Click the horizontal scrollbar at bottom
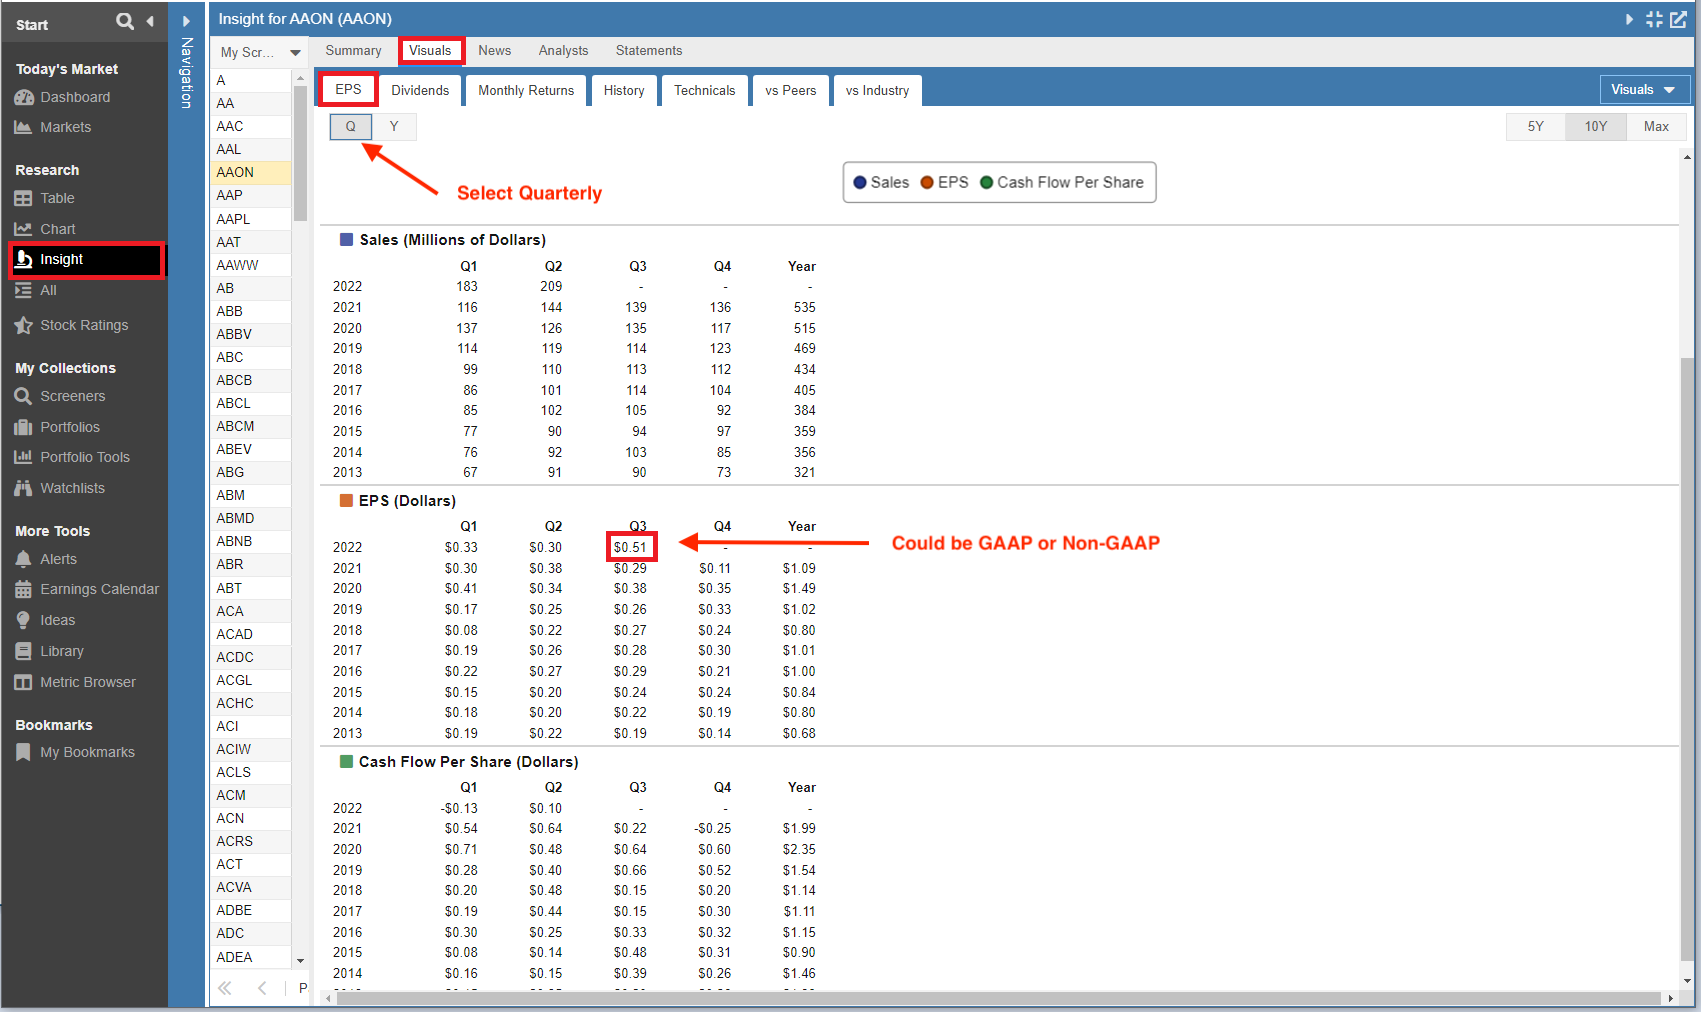1701x1012 pixels. [x=997, y=999]
